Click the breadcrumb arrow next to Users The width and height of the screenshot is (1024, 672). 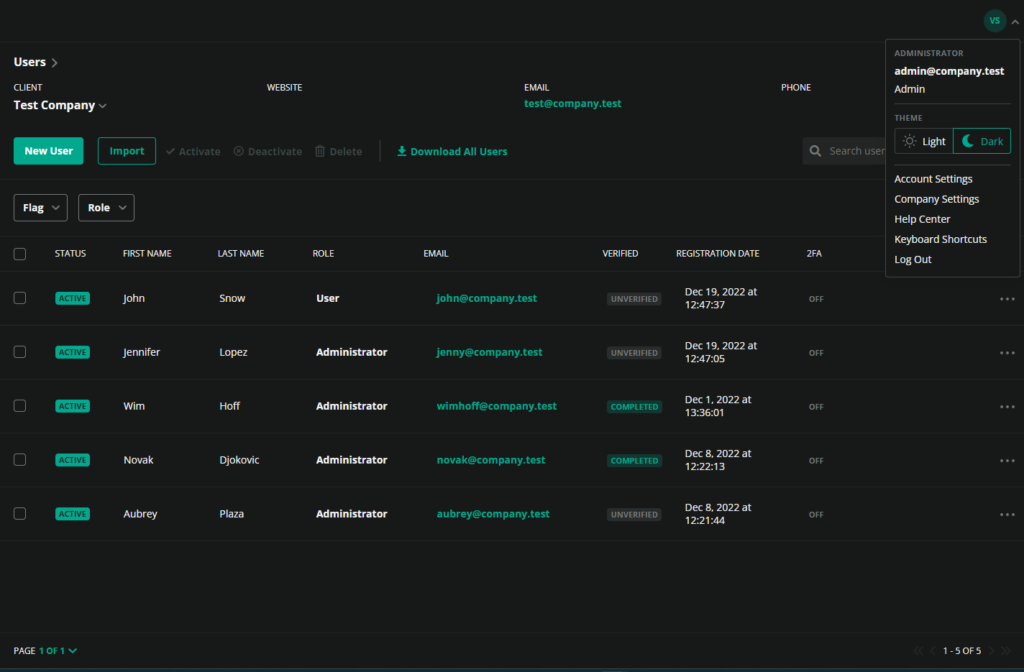[x=54, y=63]
